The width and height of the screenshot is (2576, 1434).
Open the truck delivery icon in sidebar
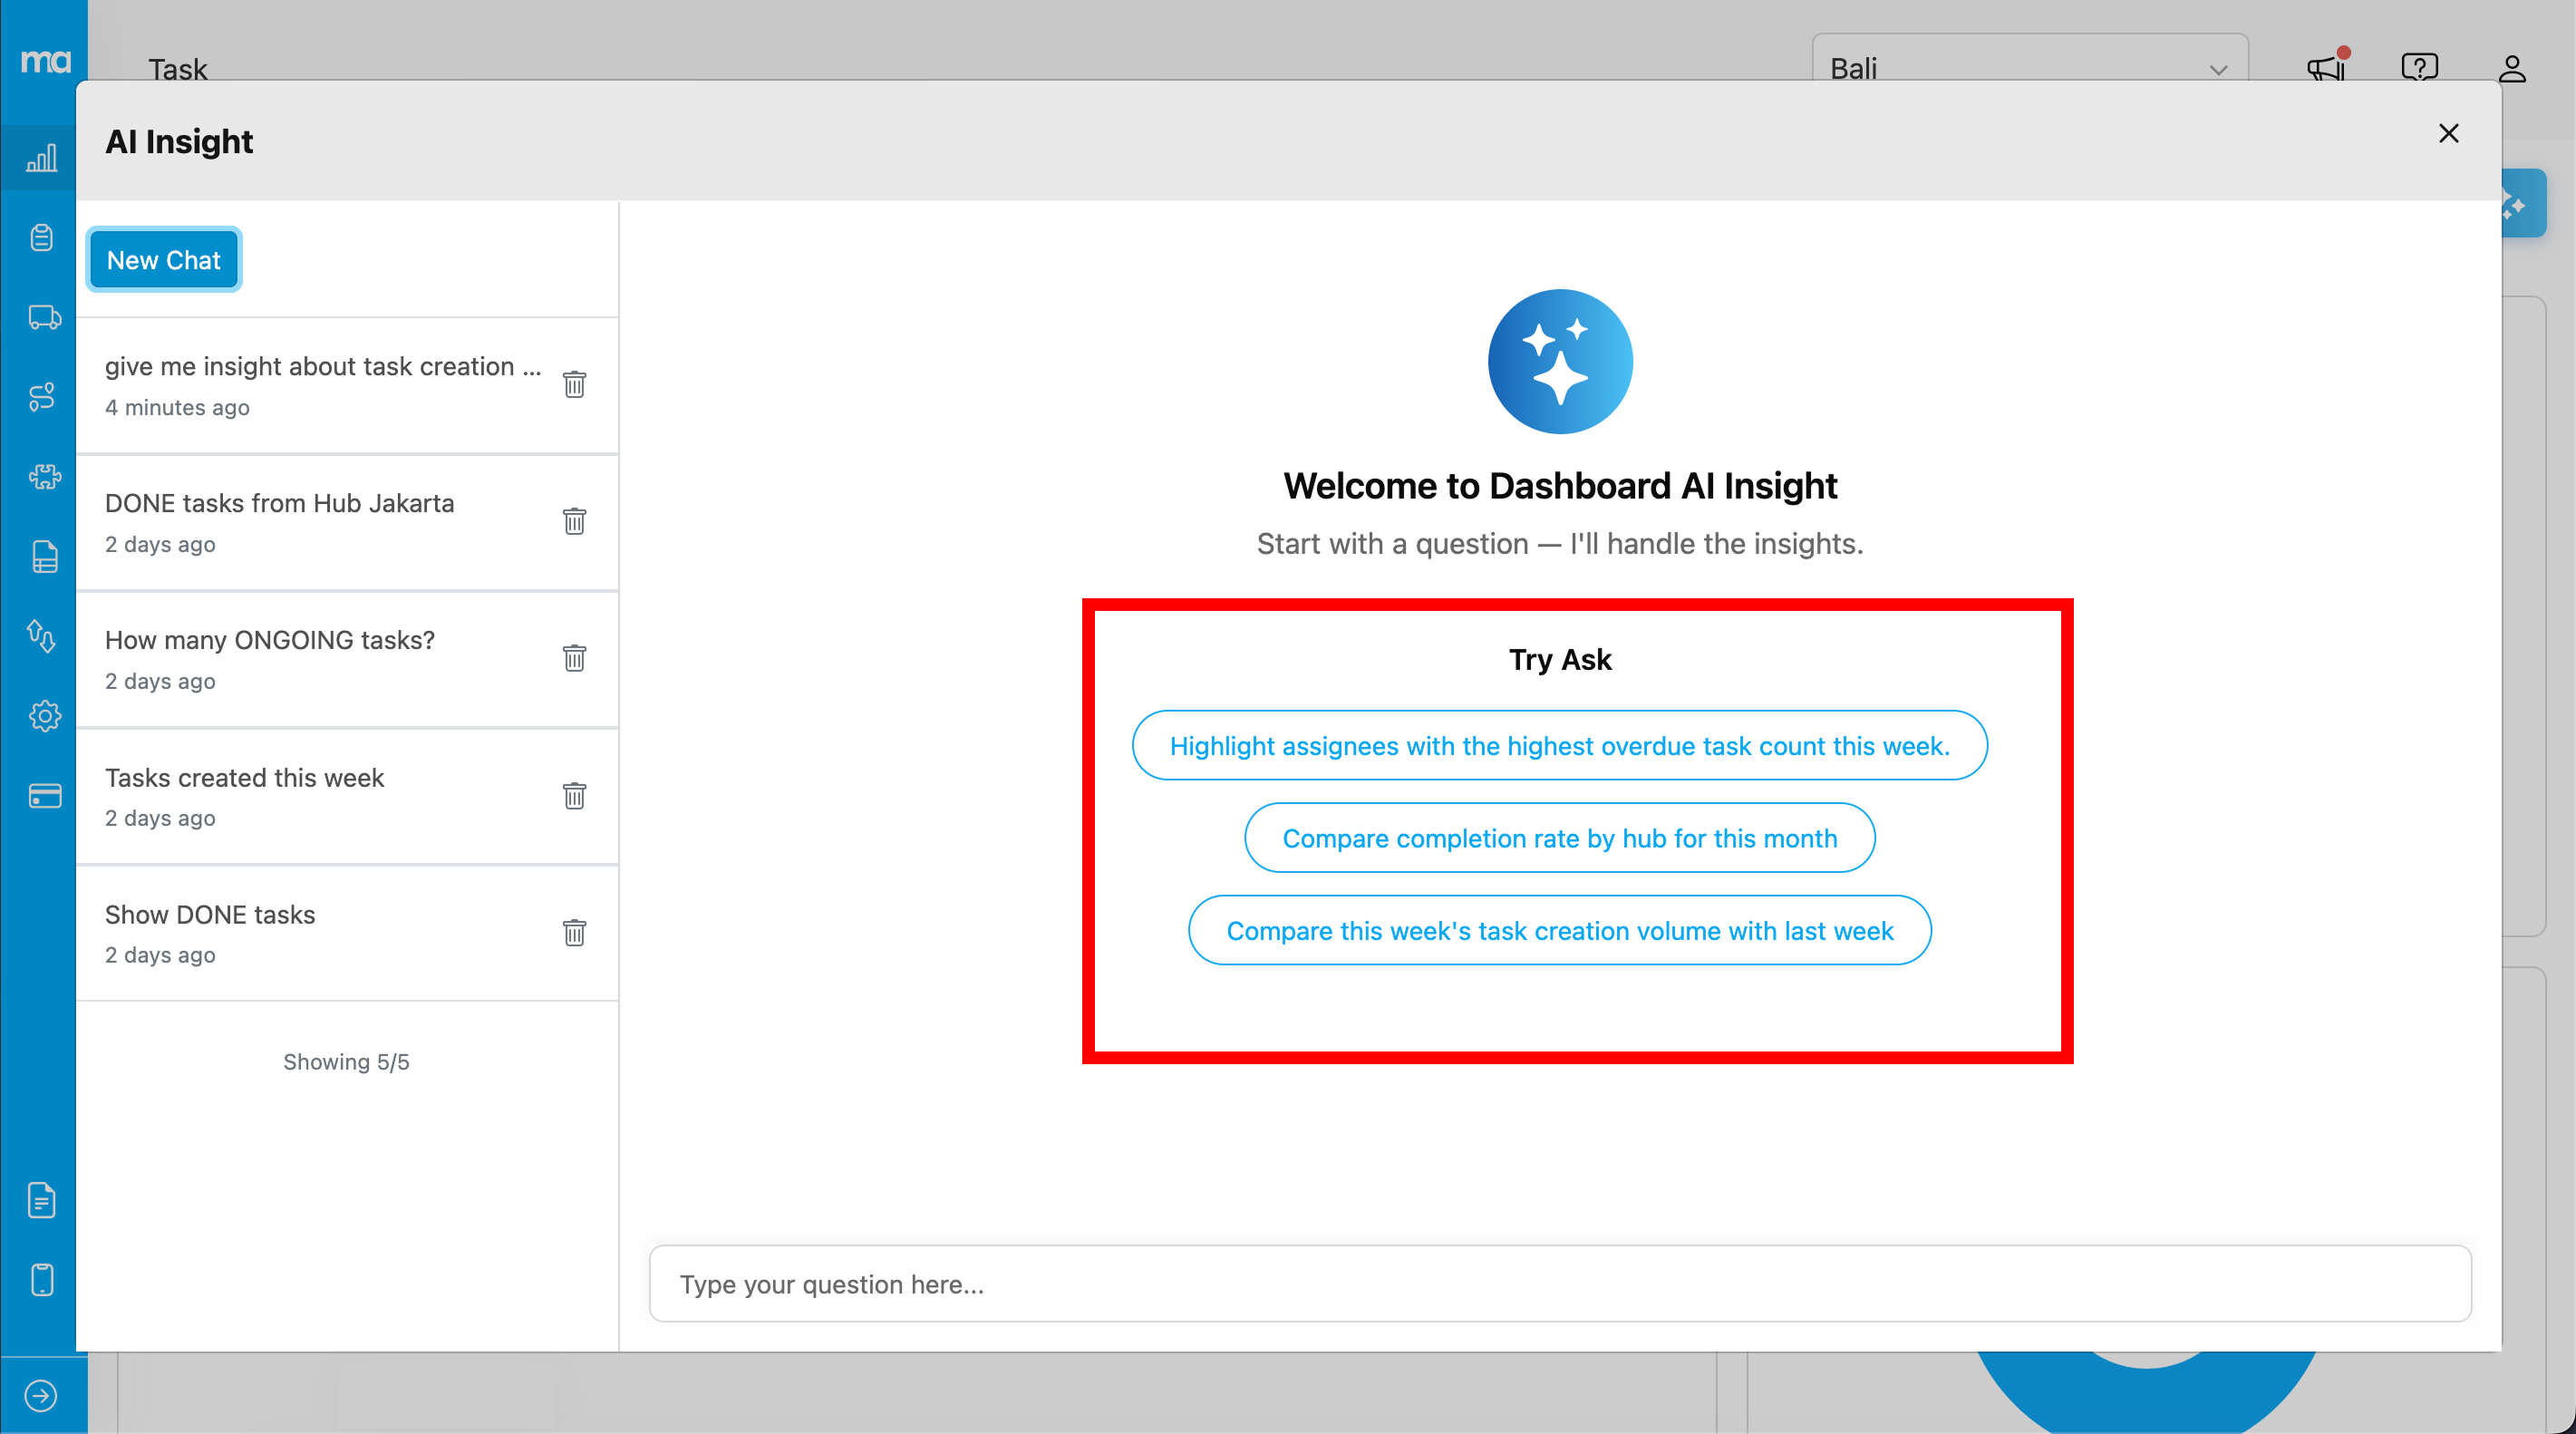43,318
